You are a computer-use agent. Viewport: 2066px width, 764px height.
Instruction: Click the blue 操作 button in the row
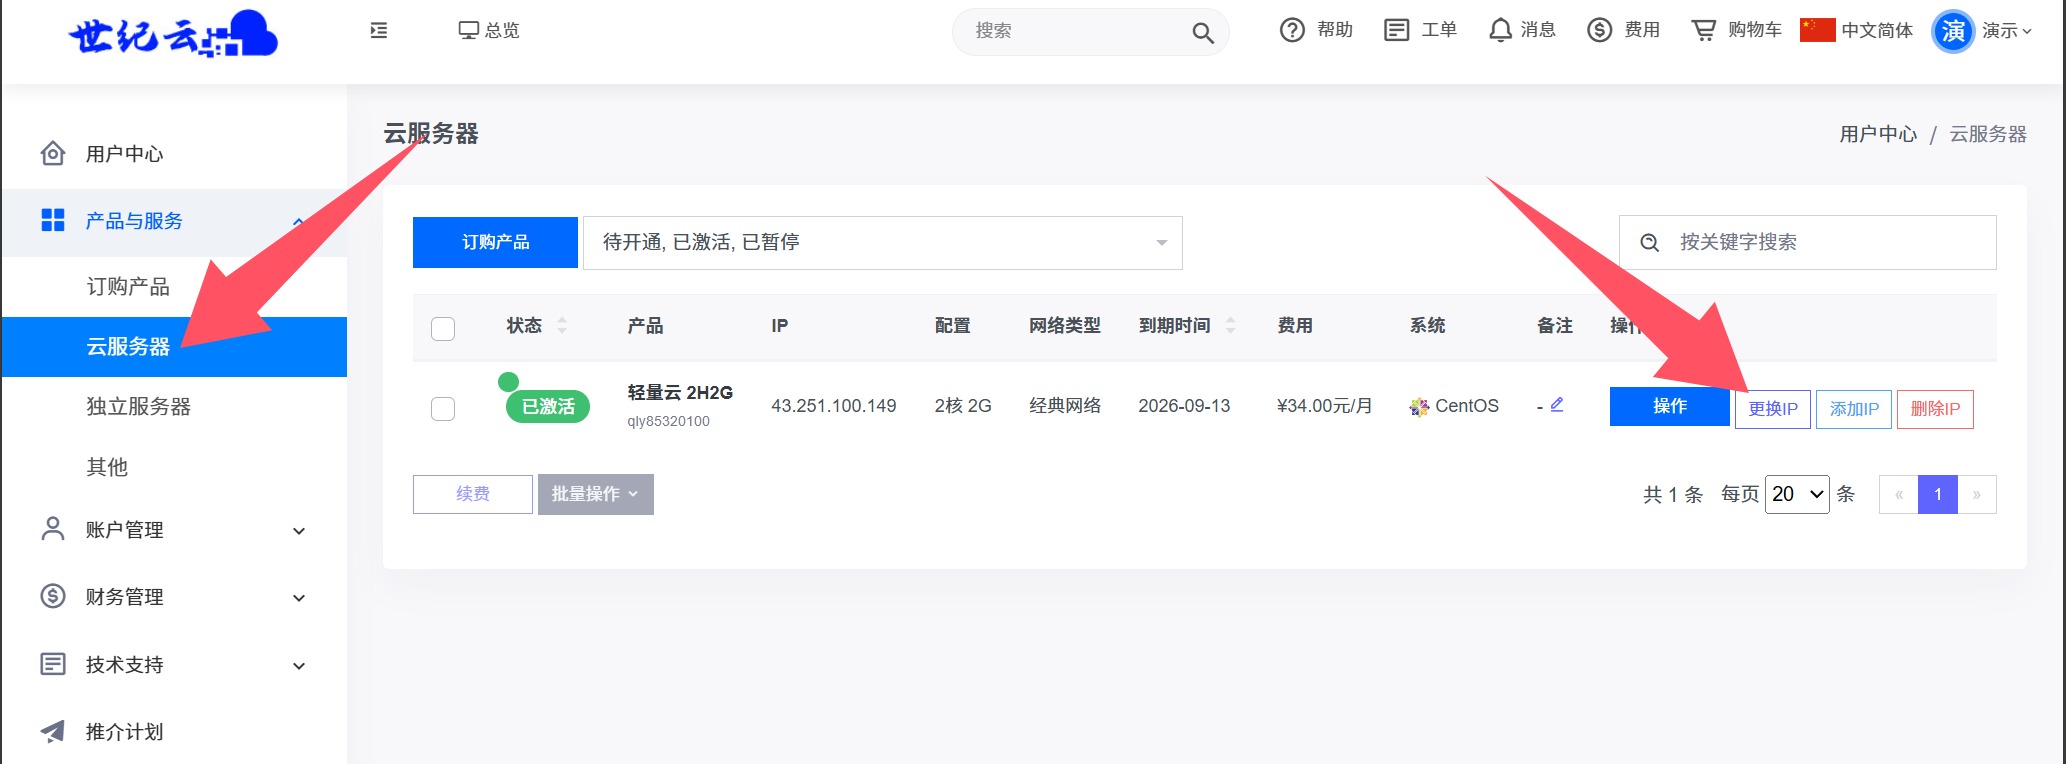[x=1670, y=406]
